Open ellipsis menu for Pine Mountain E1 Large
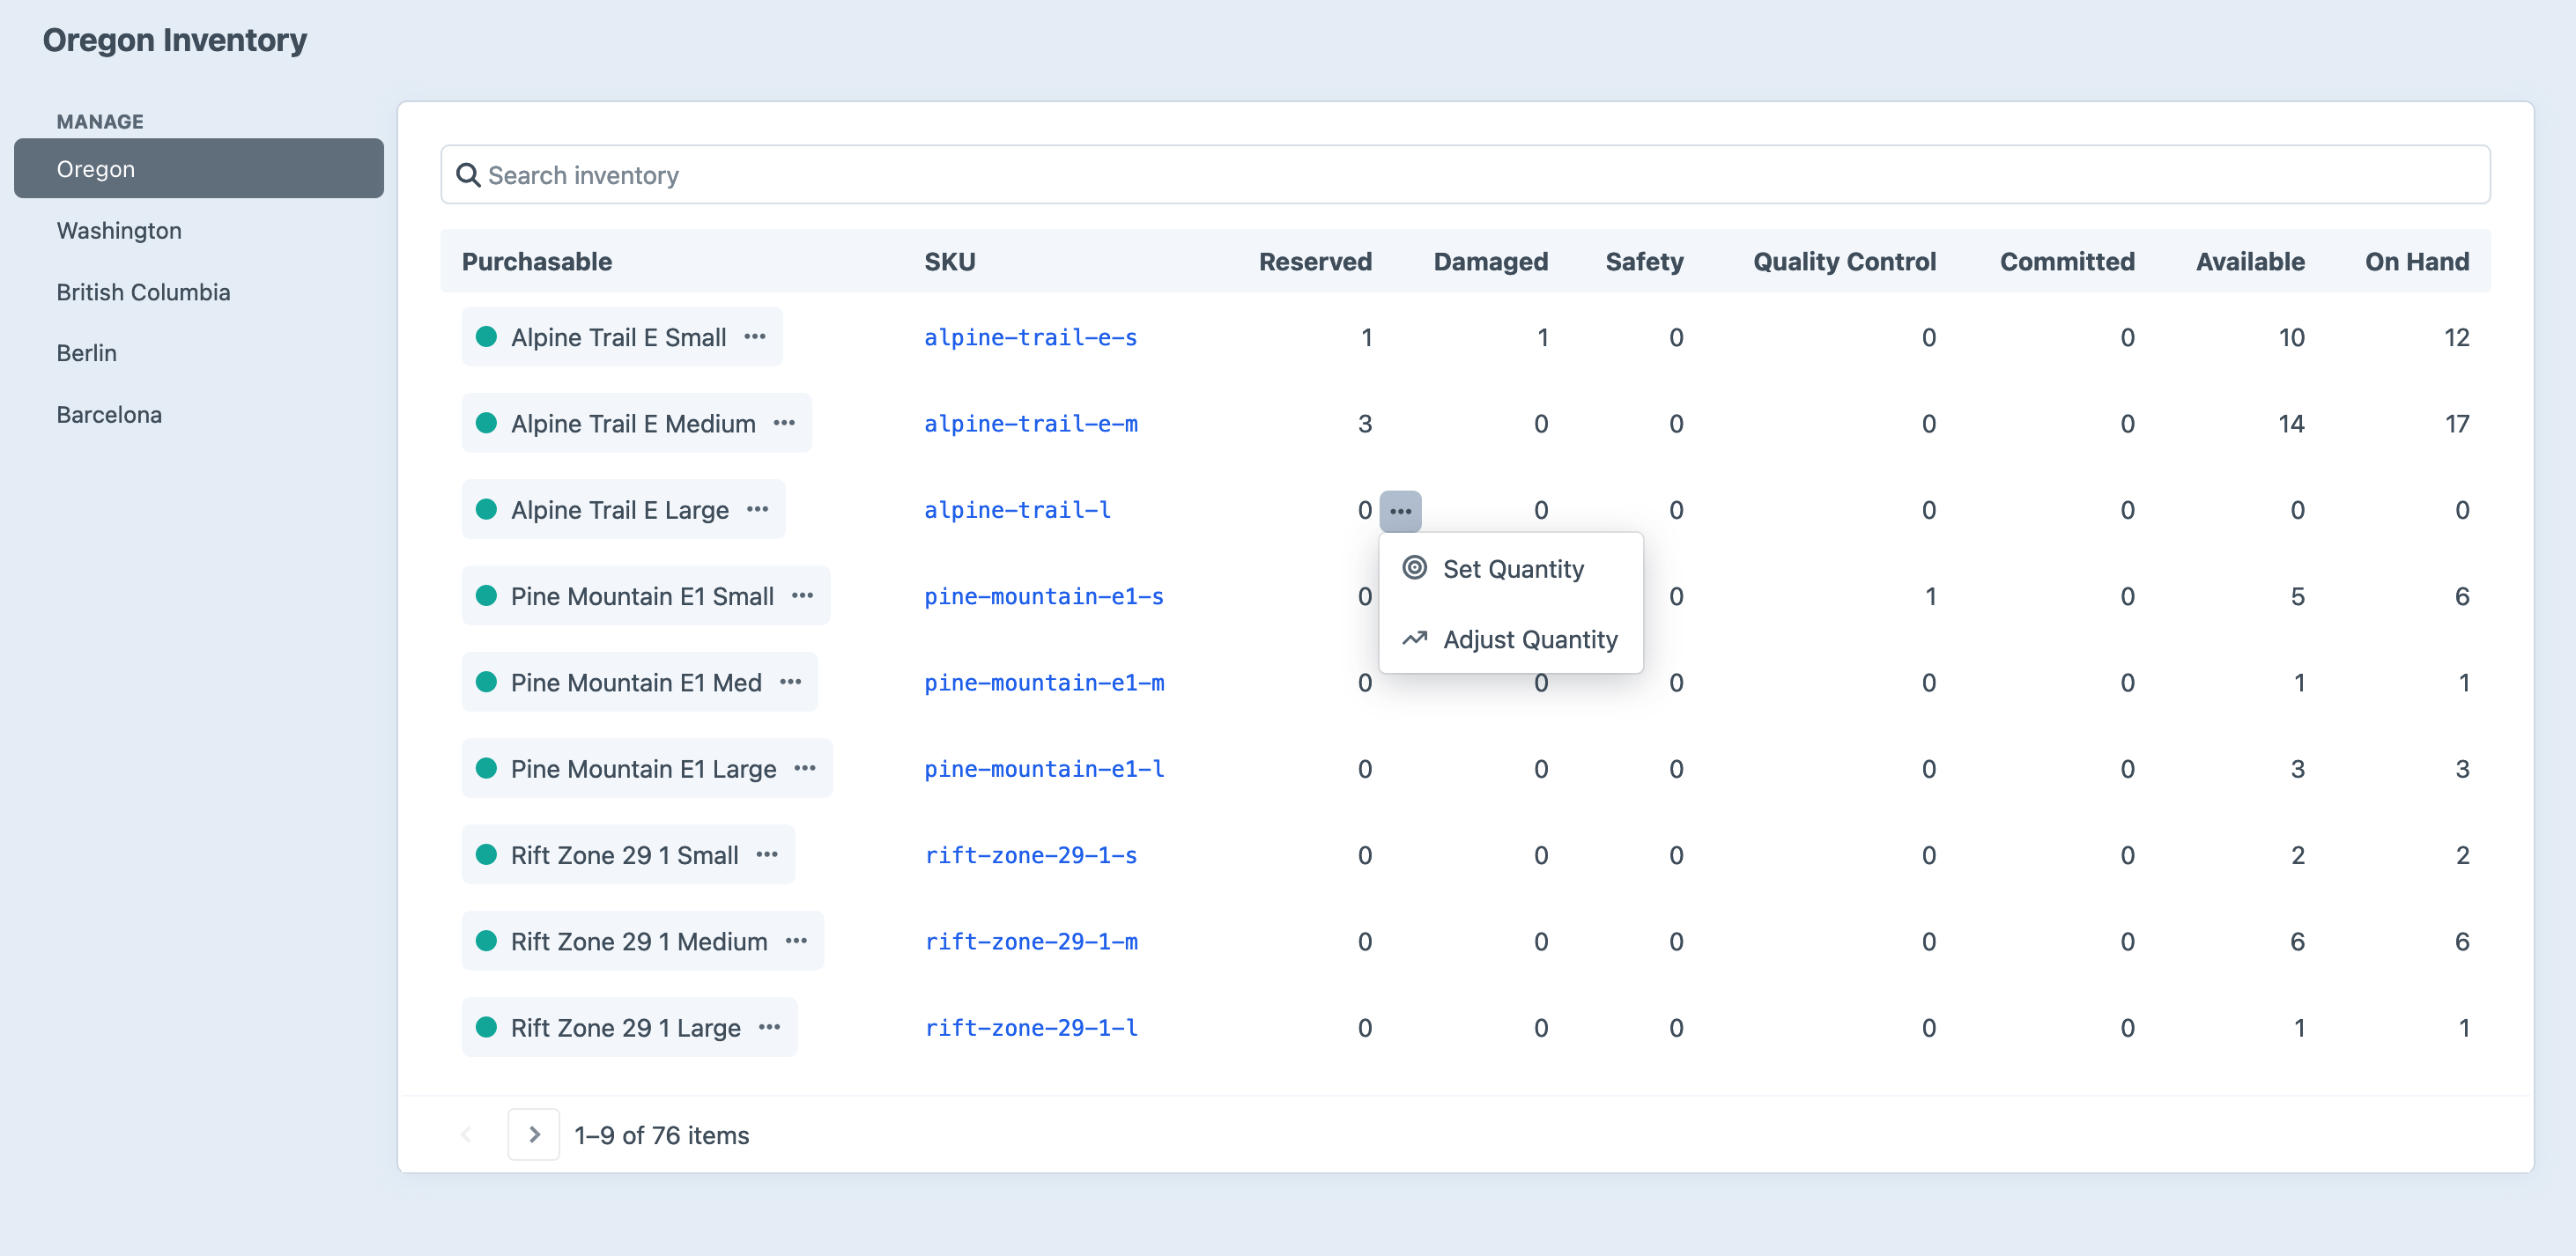2576x1256 pixels. pyautogui.click(x=805, y=768)
